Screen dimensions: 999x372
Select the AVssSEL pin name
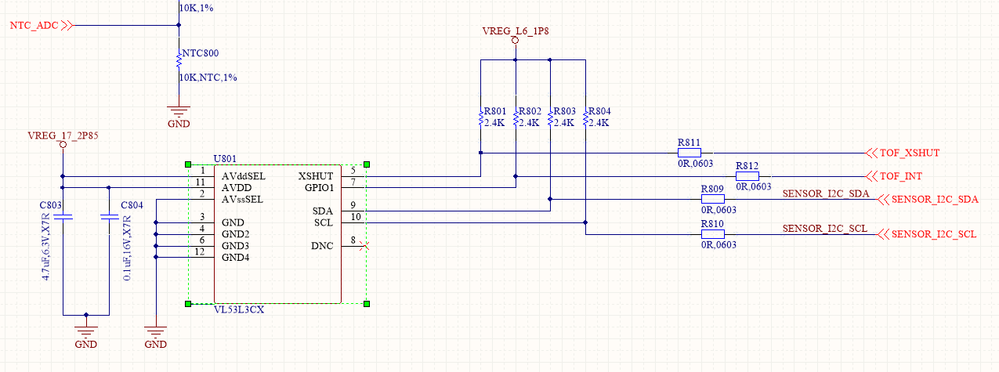tap(243, 200)
